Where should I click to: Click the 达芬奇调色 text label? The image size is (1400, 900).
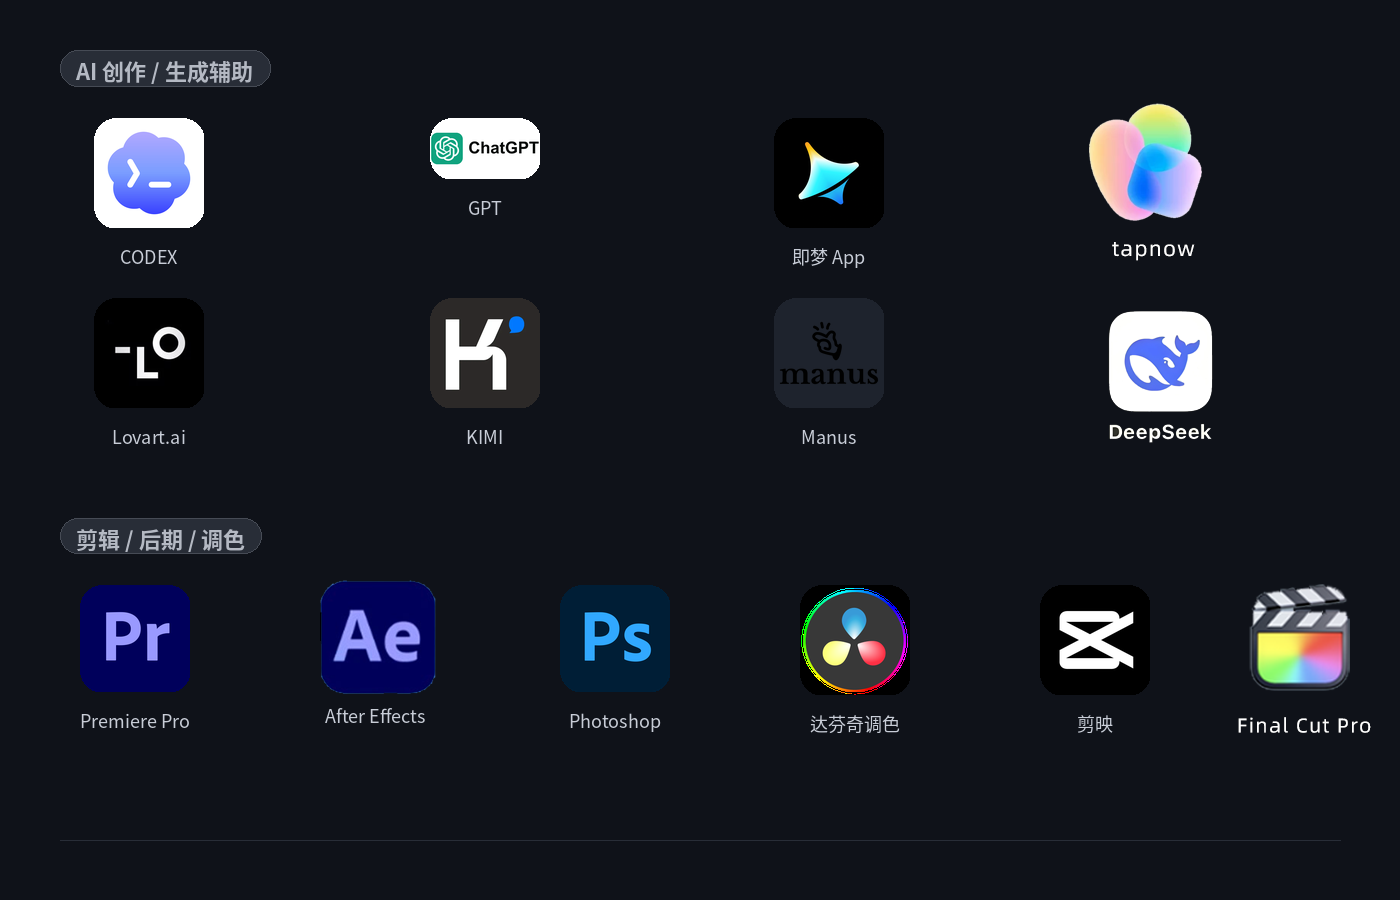(x=855, y=724)
